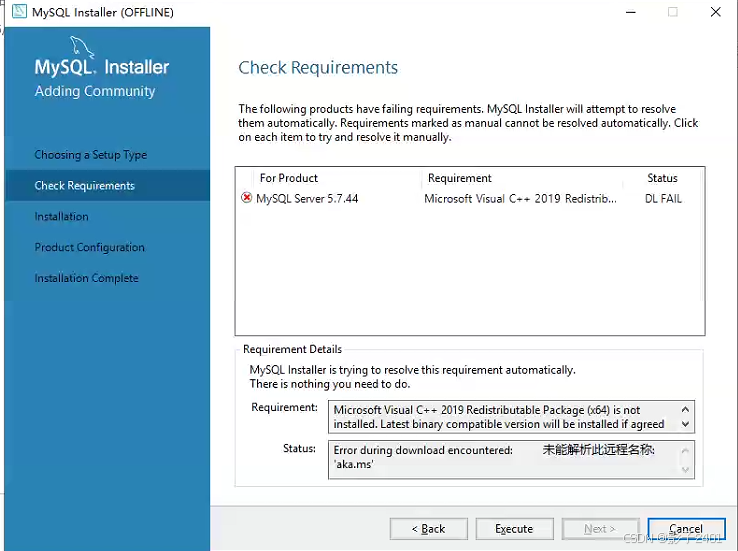738x551 pixels.
Task: Click the Cancel button
Action: click(x=686, y=529)
